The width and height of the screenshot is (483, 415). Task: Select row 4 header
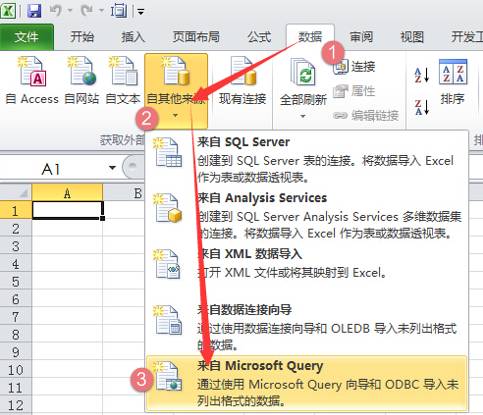point(16,263)
